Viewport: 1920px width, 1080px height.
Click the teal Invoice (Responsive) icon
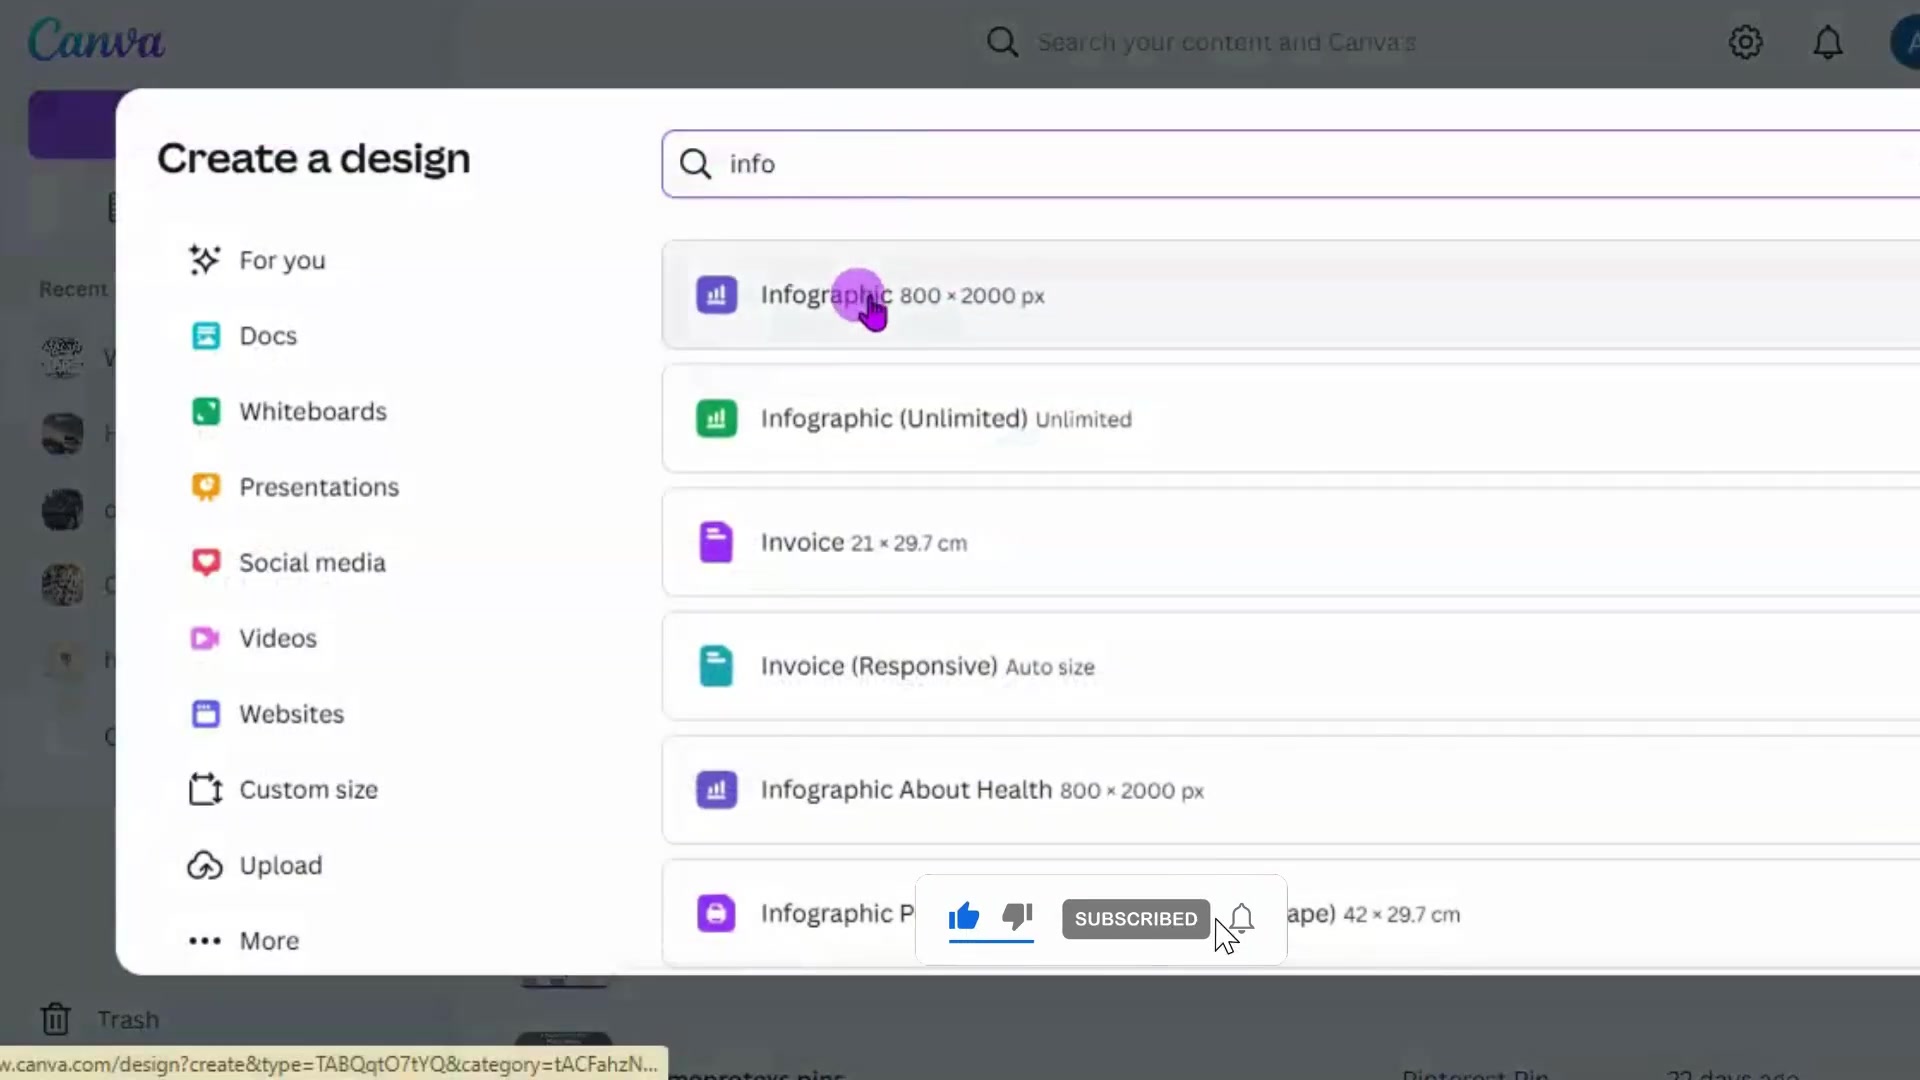(x=716, y=666)
